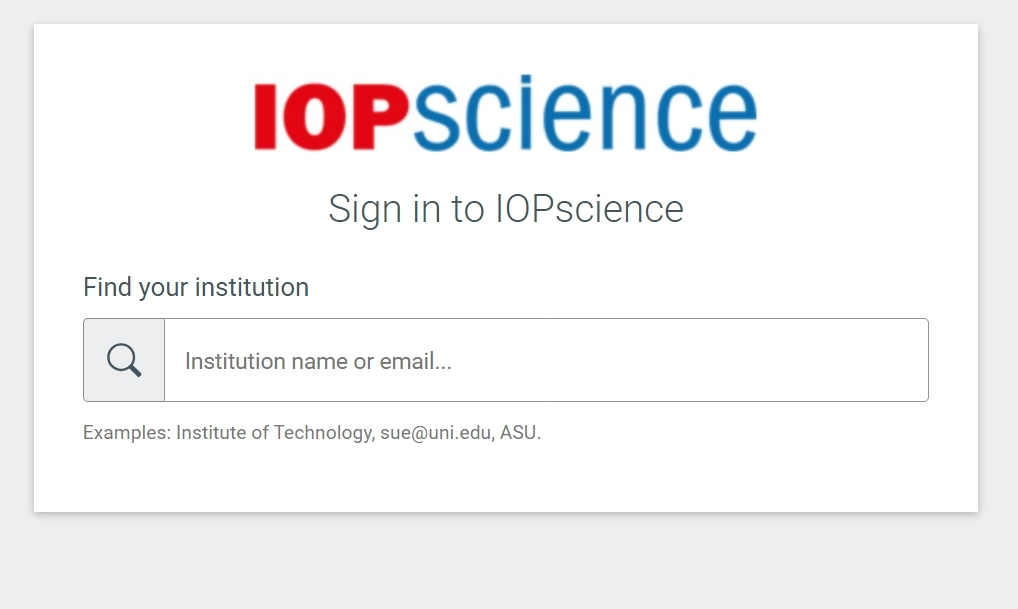Click the blue 'science' word in the logo
Screen dimensions: 1018x609
(584, 114)
